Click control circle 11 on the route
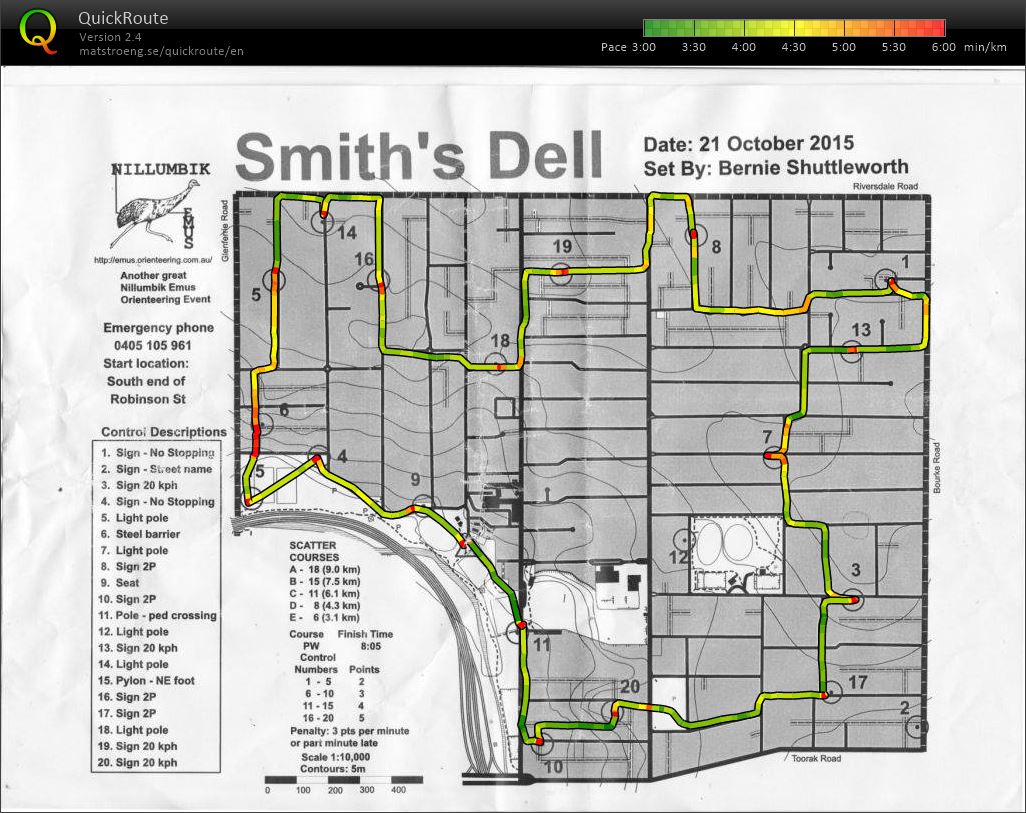The width and height of the screenshot is (1026, 813). click(518, 630)
